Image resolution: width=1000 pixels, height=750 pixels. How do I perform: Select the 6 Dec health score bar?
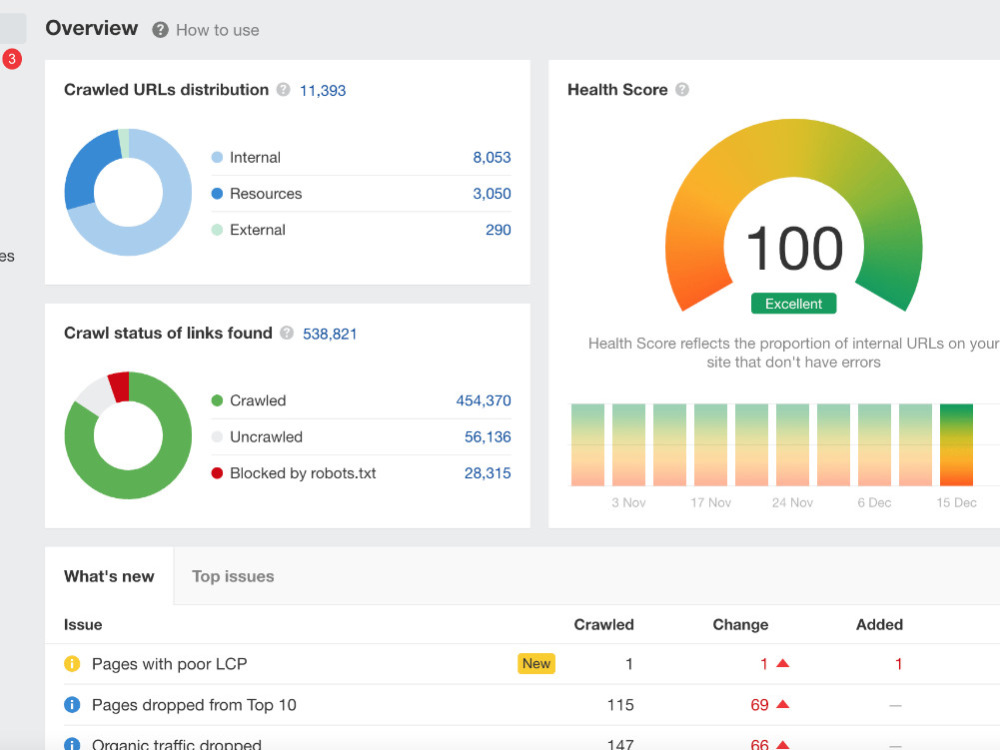(x=874, y=445)
